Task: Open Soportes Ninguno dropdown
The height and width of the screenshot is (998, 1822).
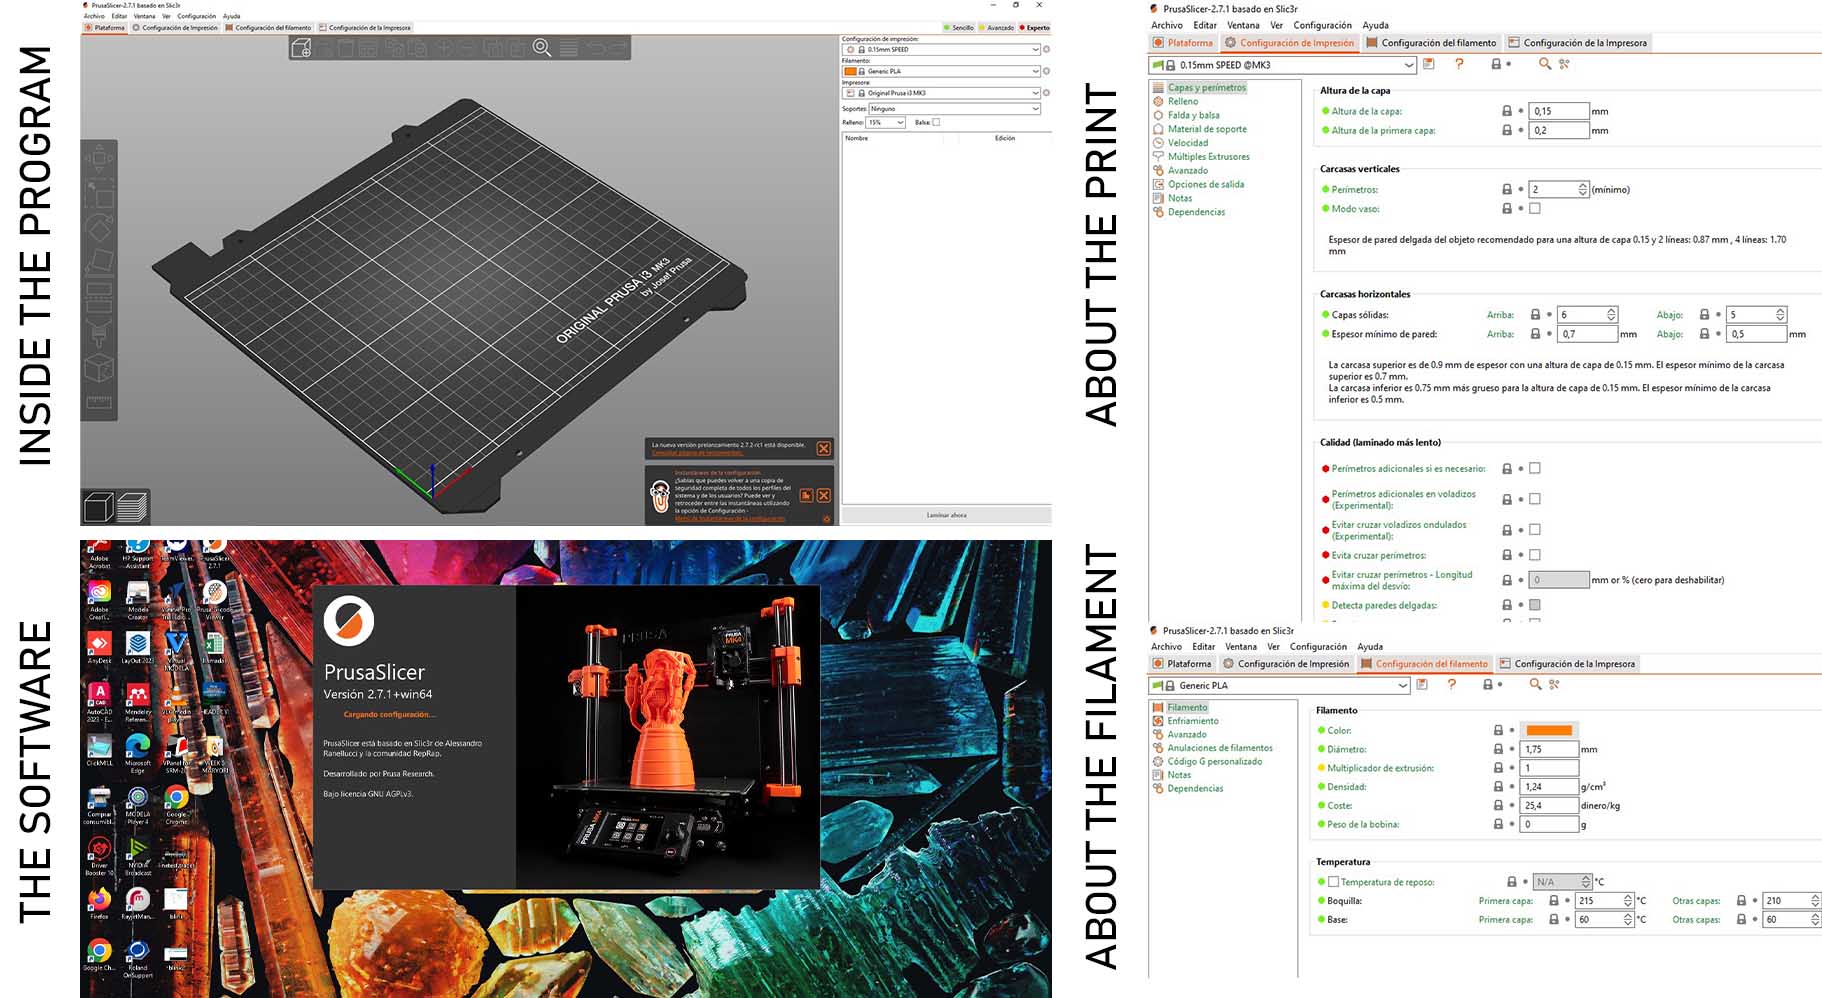Action: [954, 108]
